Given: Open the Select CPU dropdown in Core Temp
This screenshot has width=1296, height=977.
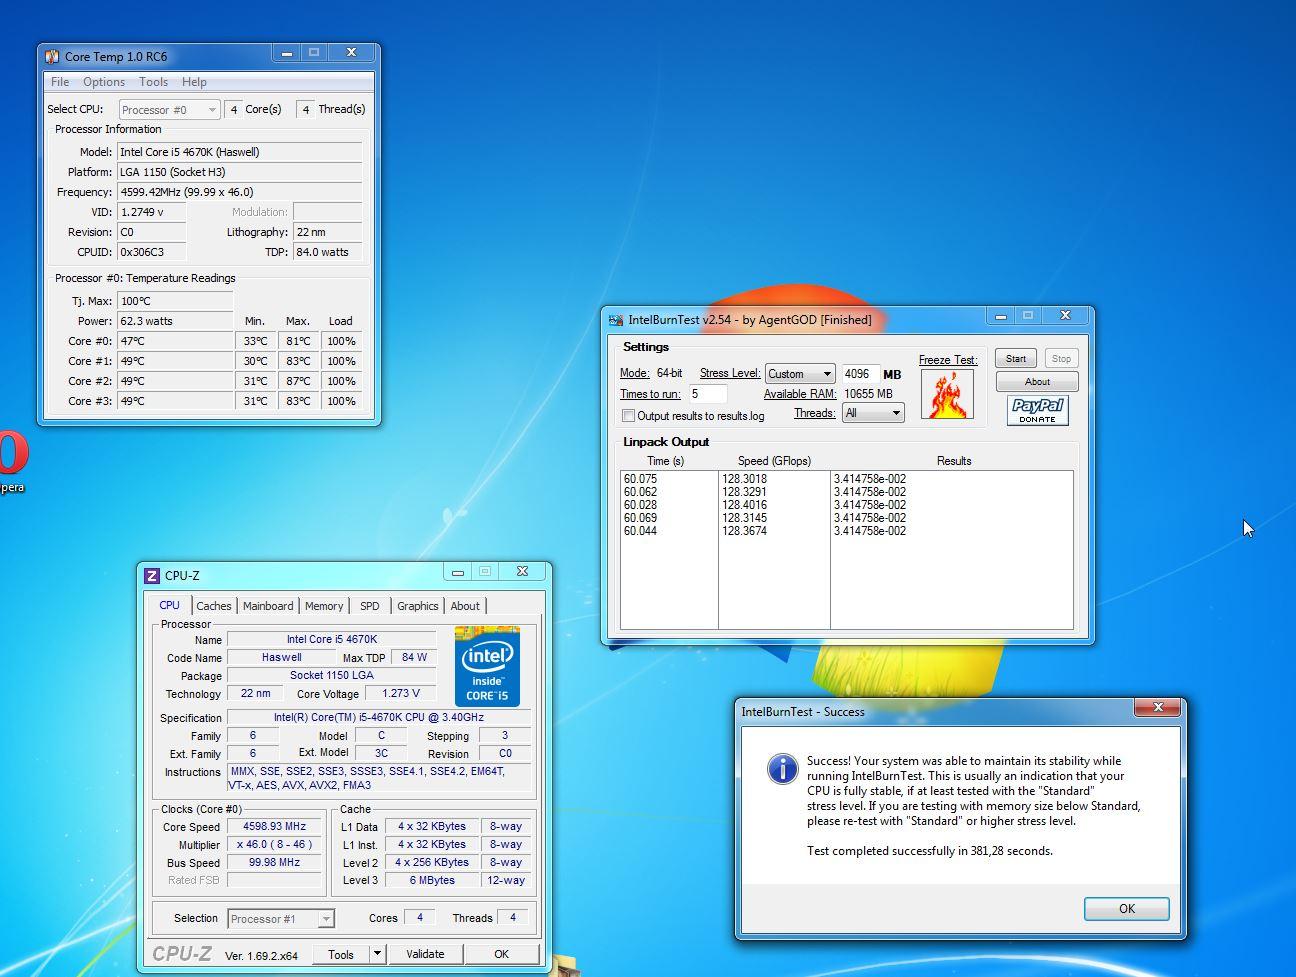Looking at the screenshot, I should coord(169,109).
